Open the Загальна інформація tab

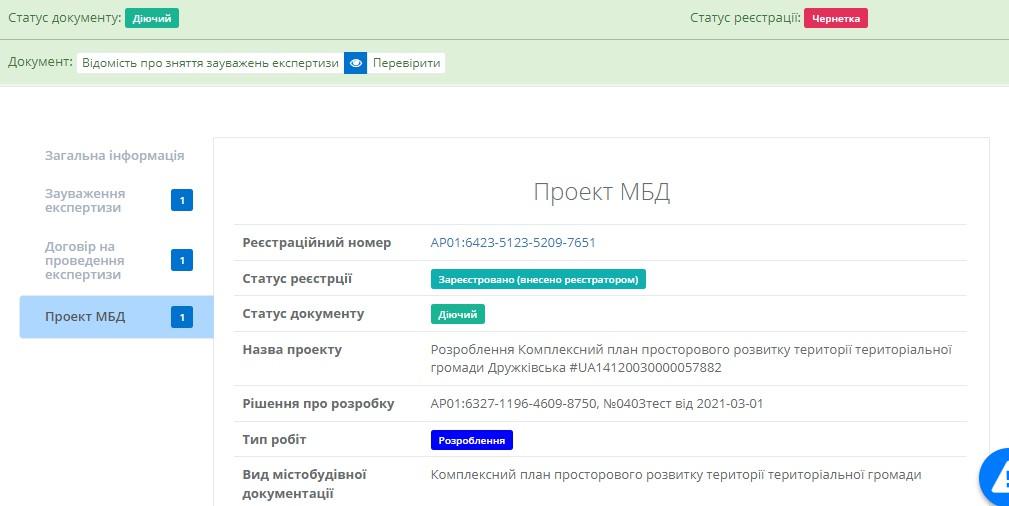[x=114, y=156]
